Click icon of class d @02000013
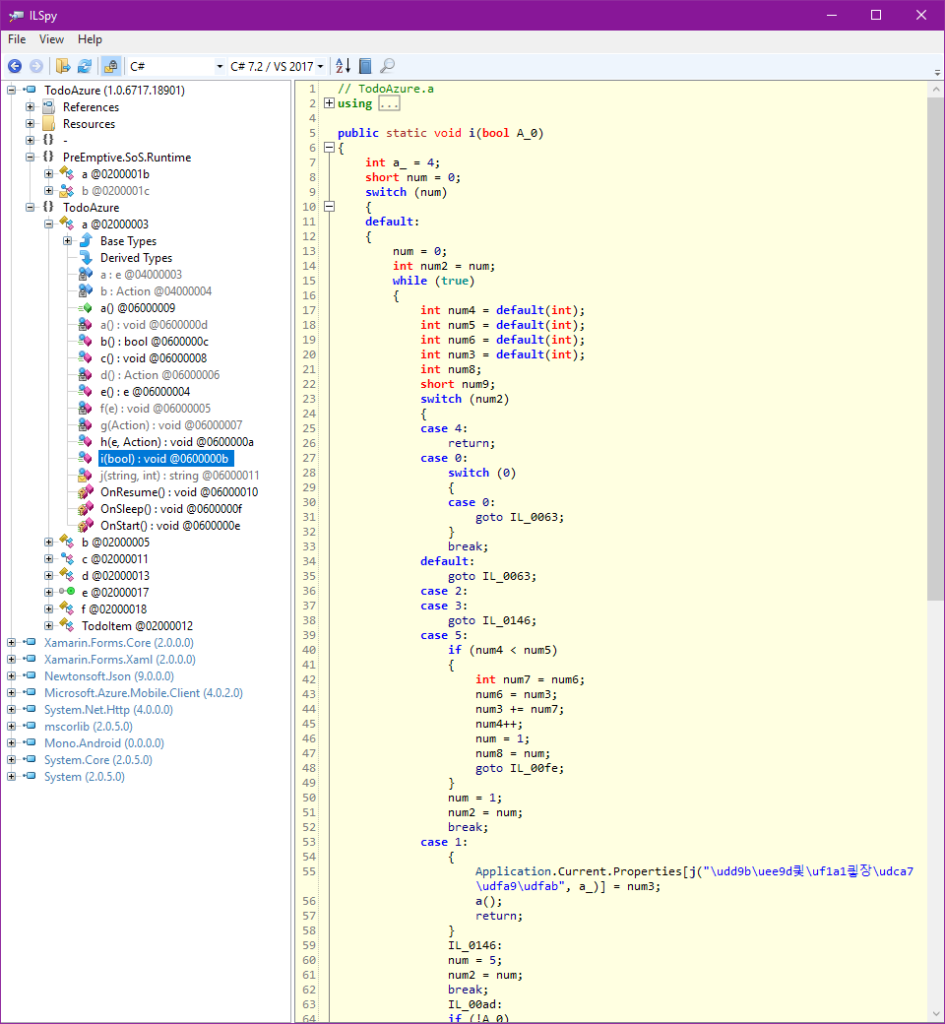The height and width of the screenshot is (1024, 945). [67, 575]
